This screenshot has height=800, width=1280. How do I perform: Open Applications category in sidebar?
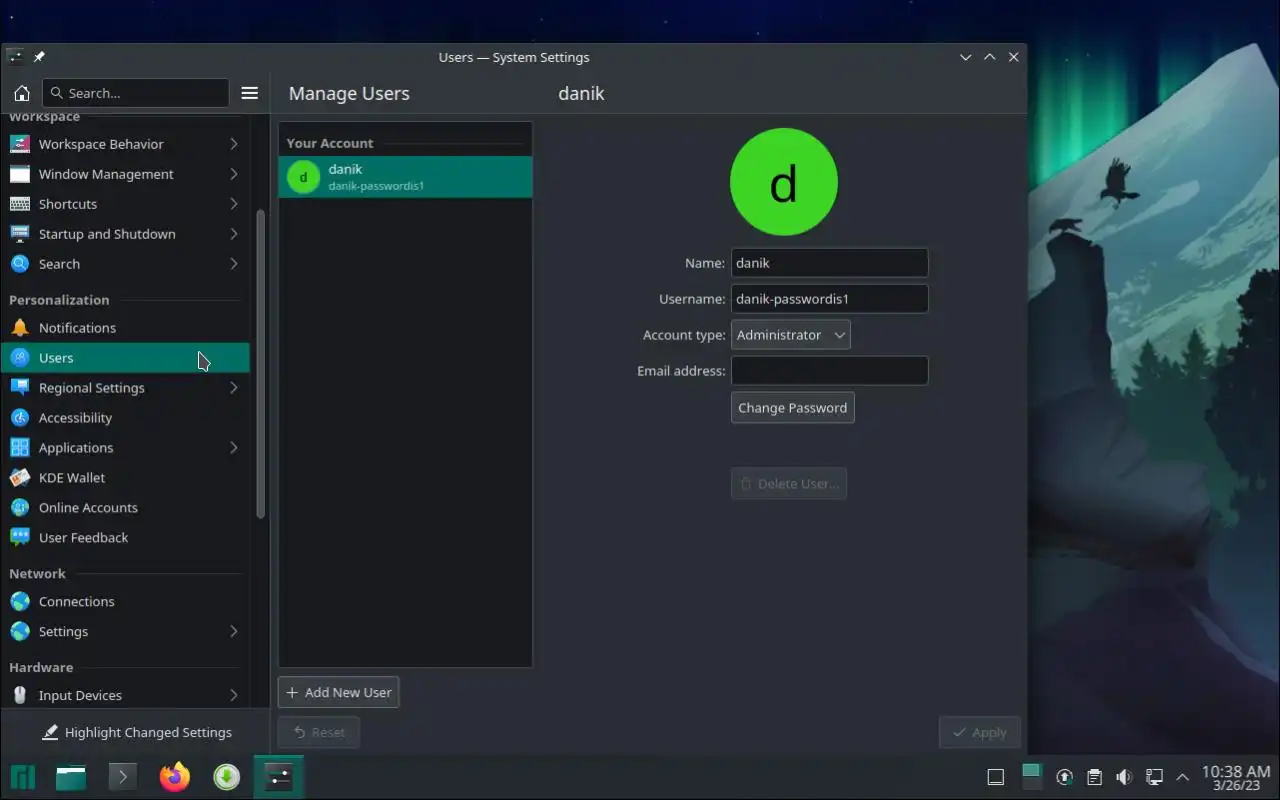click(x=125, y=448)
